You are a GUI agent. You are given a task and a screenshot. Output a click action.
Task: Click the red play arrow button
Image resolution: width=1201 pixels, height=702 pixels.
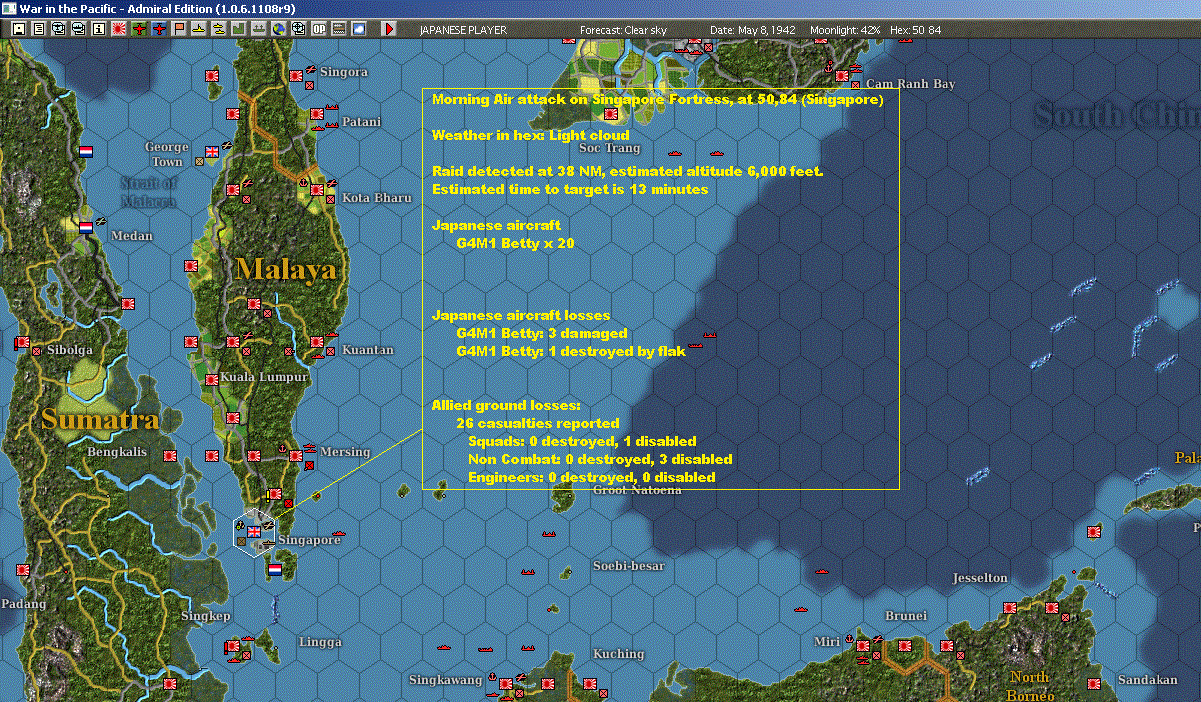[389, 30]
